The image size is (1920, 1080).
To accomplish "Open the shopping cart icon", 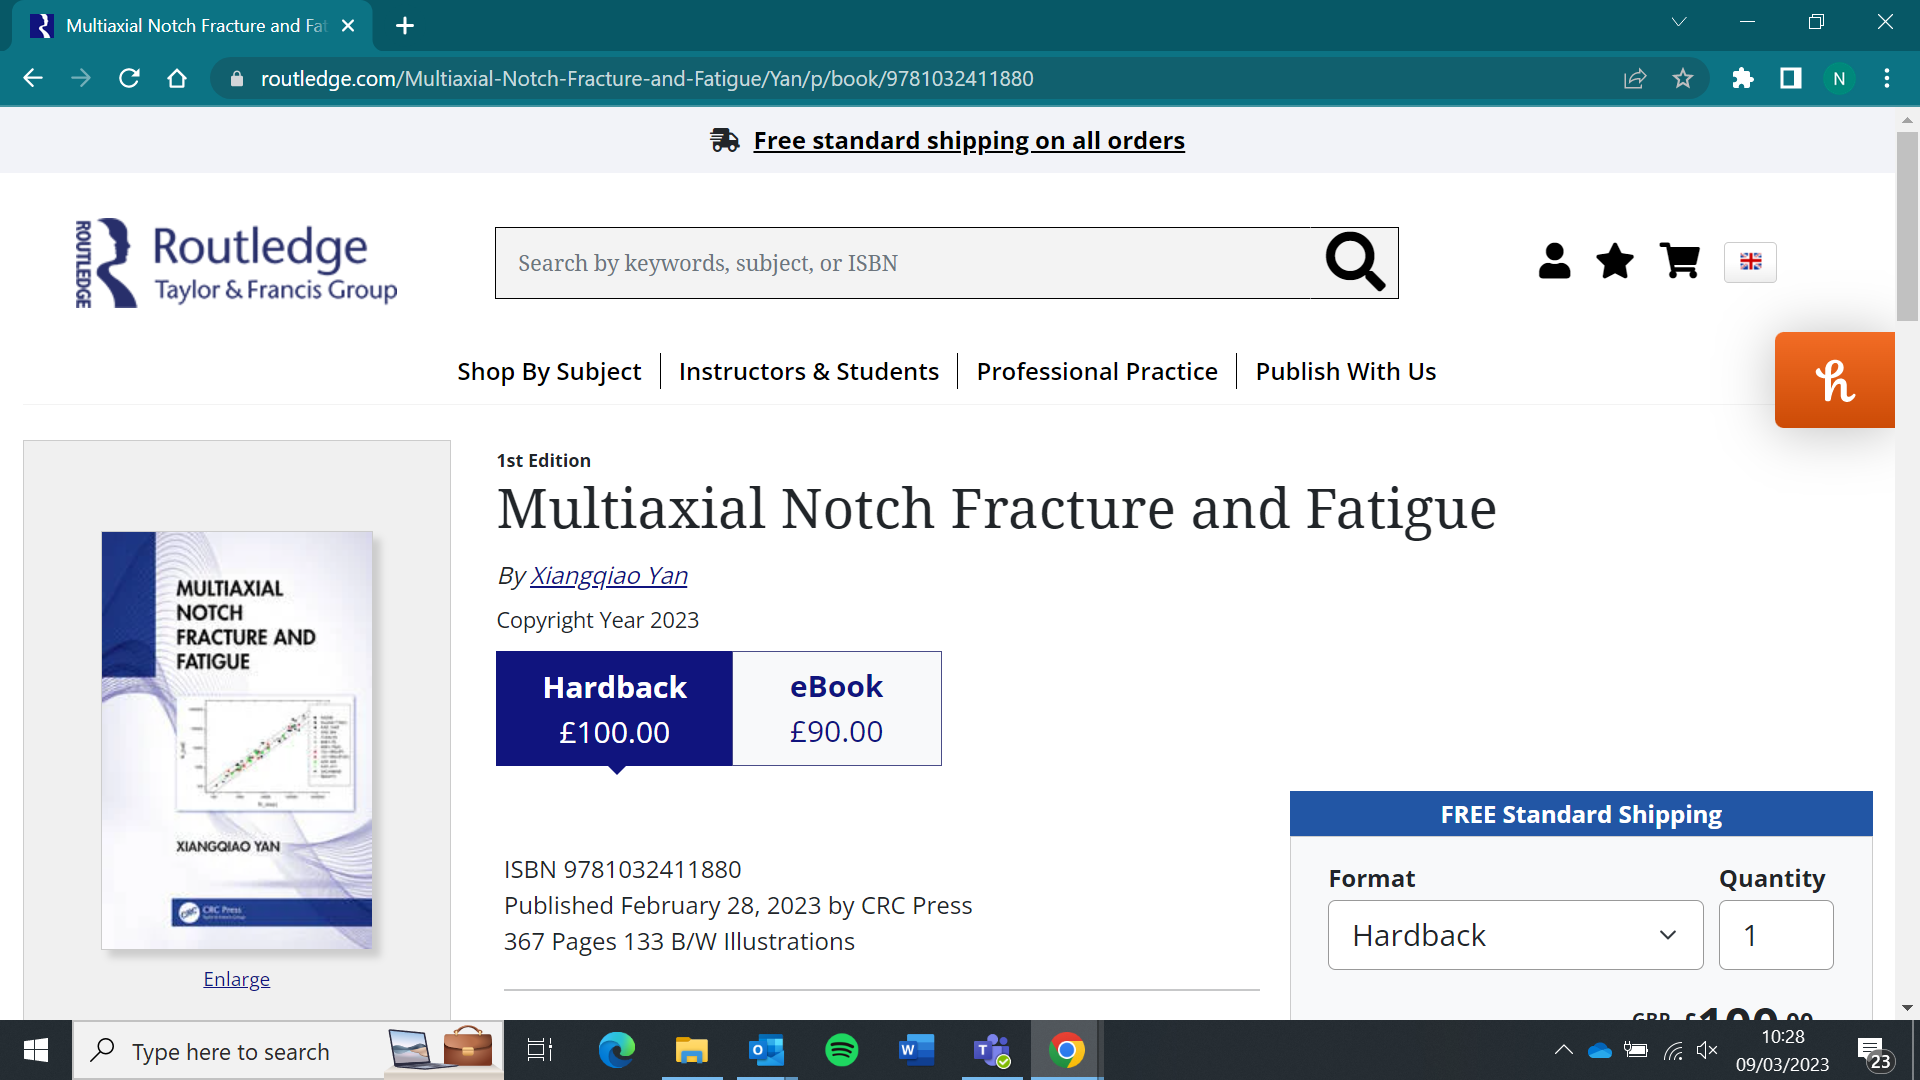I will pos(1680,262).
